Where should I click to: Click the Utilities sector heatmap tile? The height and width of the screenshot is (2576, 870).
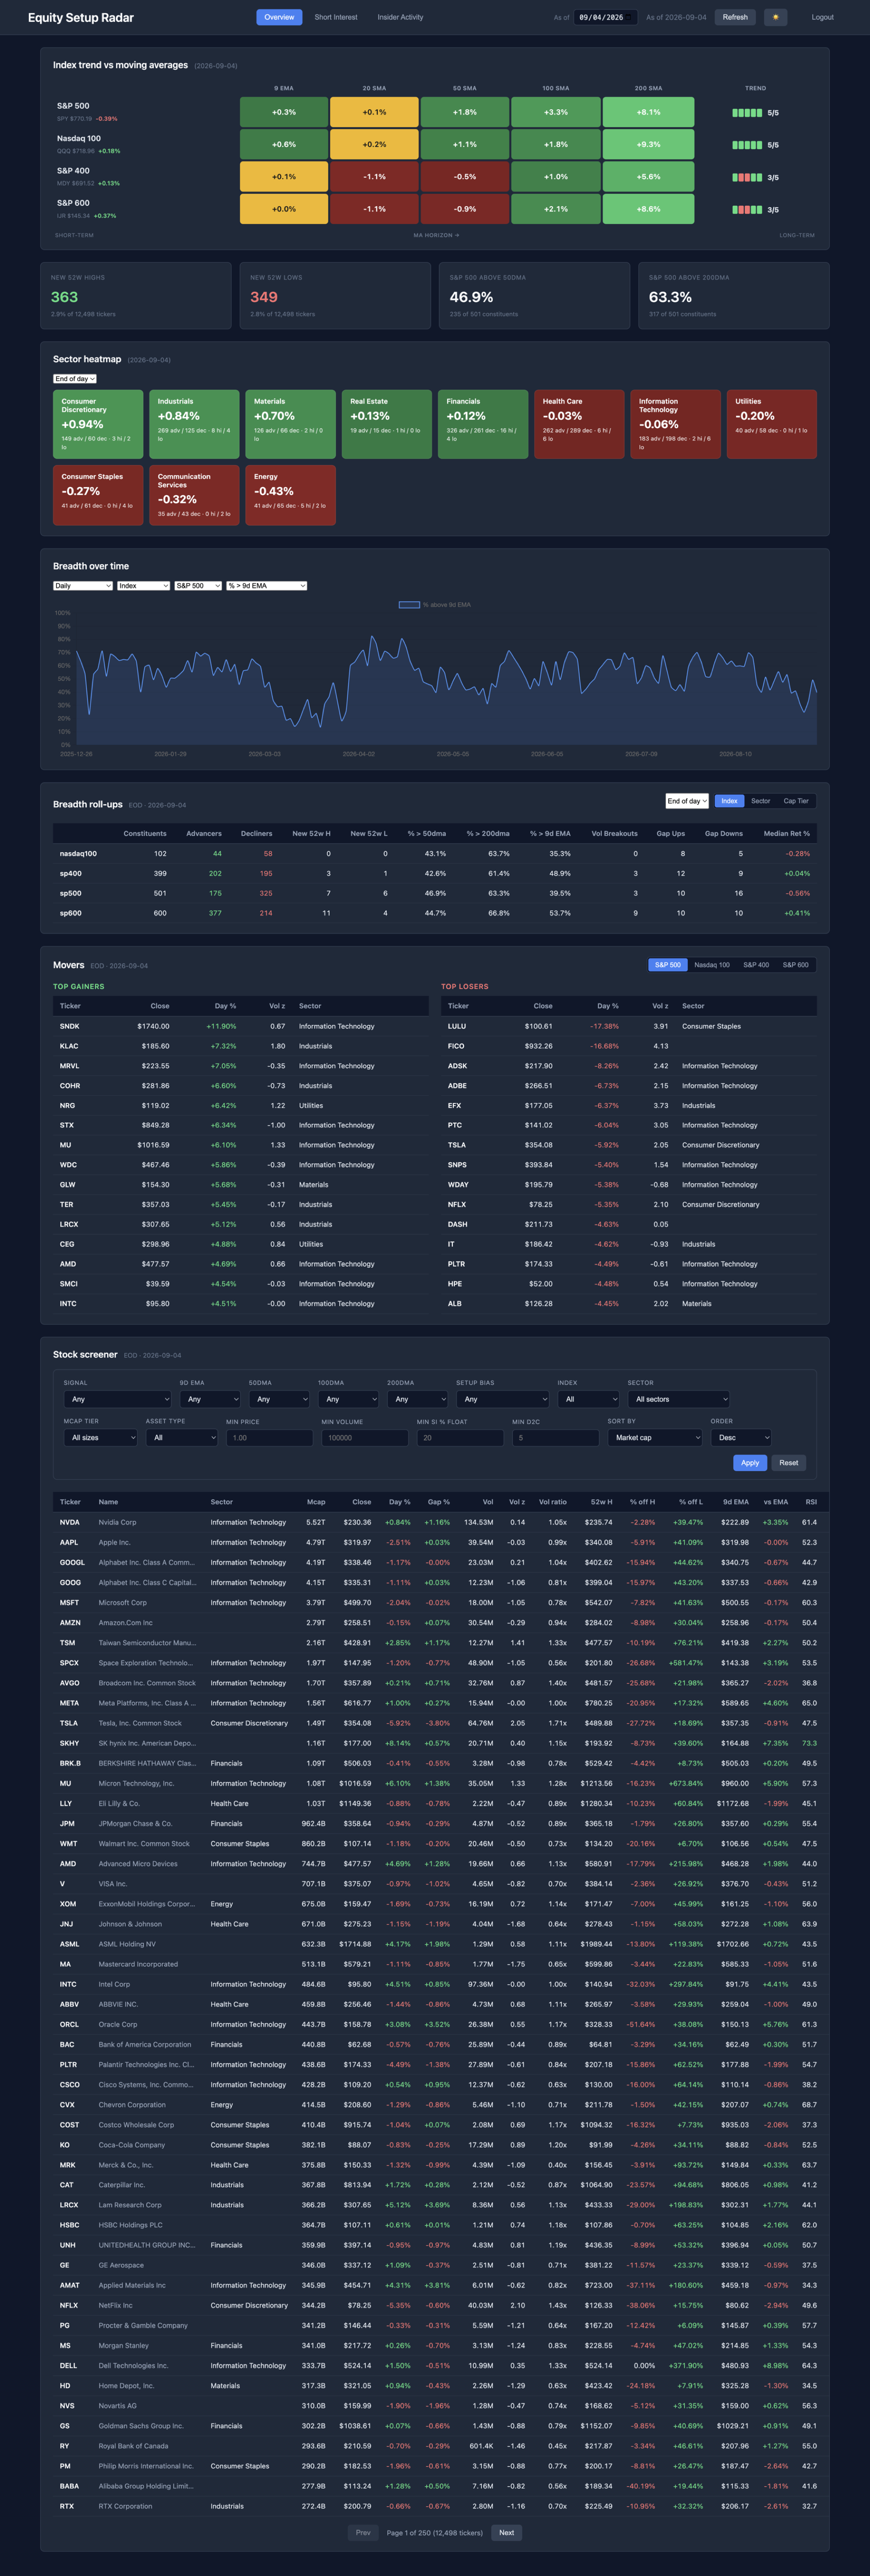[x=772, y=424]
